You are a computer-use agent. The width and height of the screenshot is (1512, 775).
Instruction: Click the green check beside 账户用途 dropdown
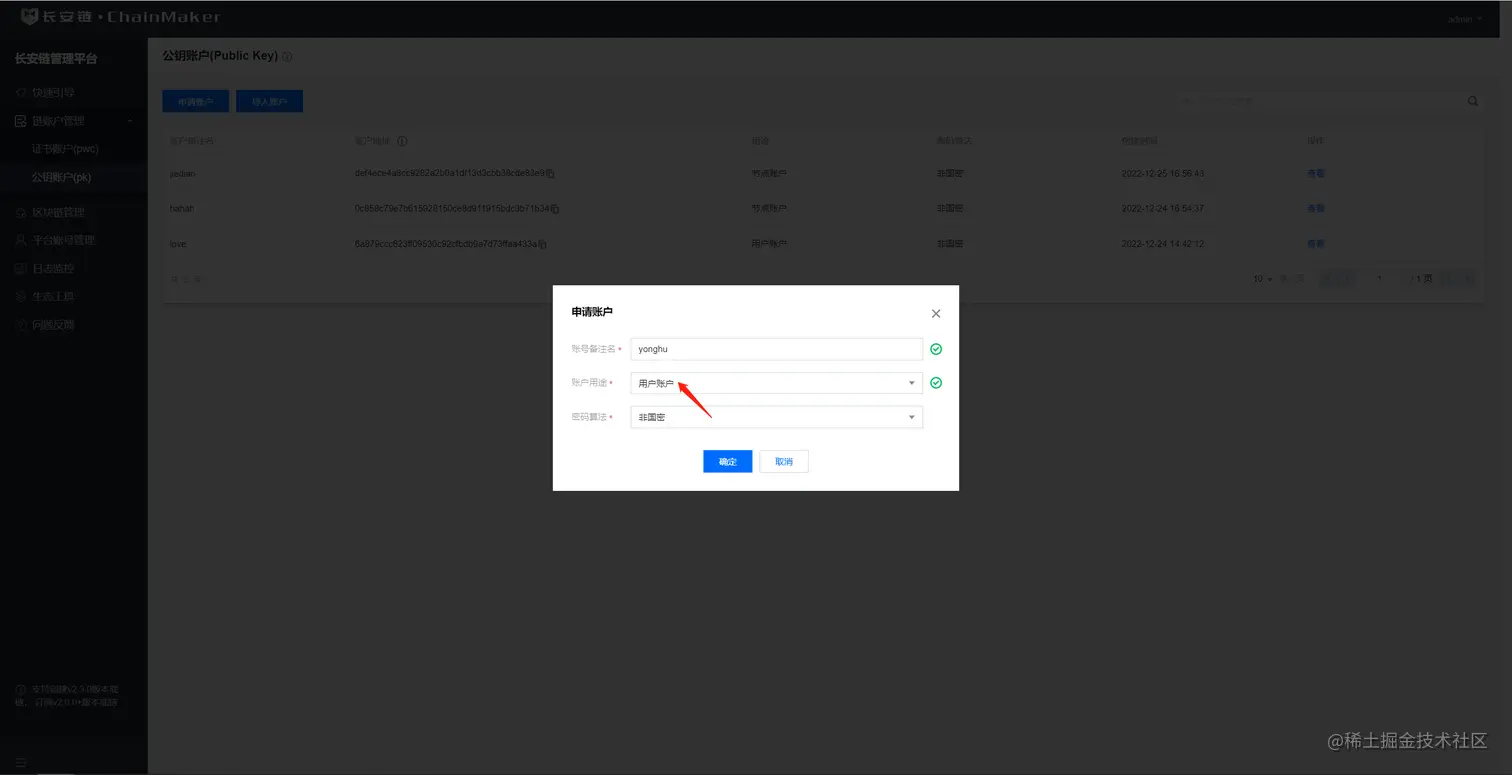(x=936, y=383)
